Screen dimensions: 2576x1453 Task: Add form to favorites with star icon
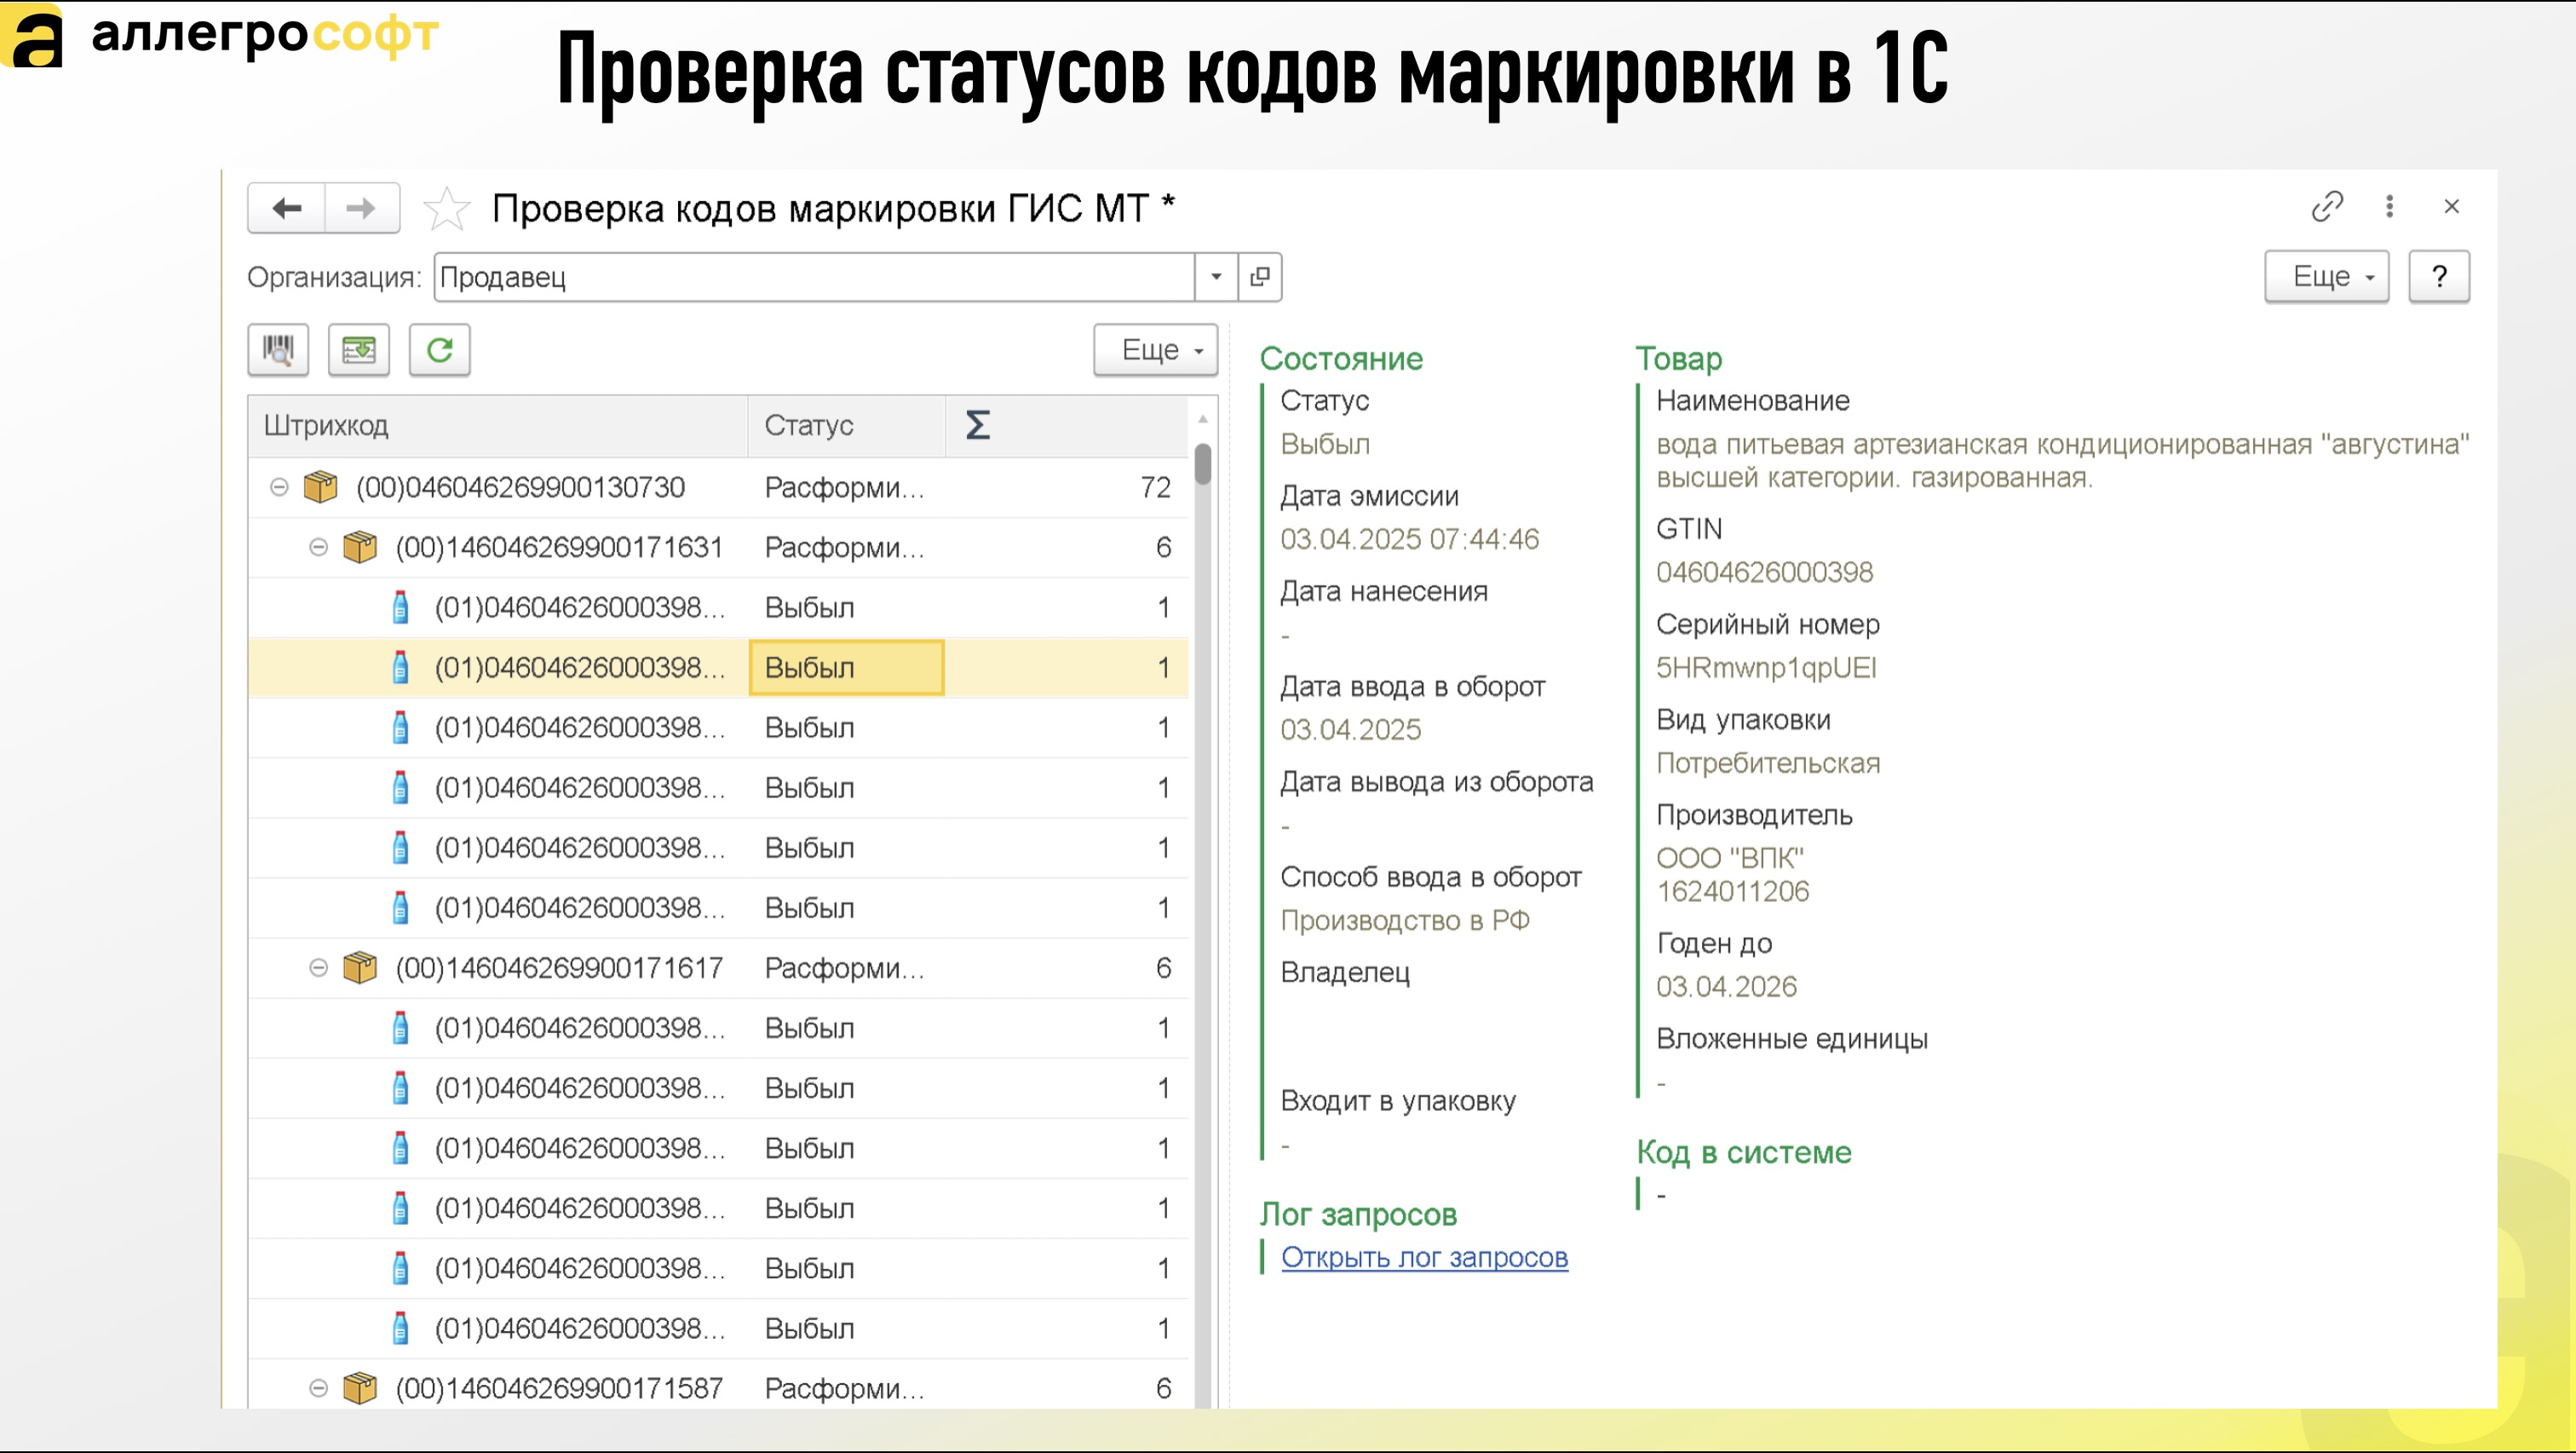pos(446,209)
